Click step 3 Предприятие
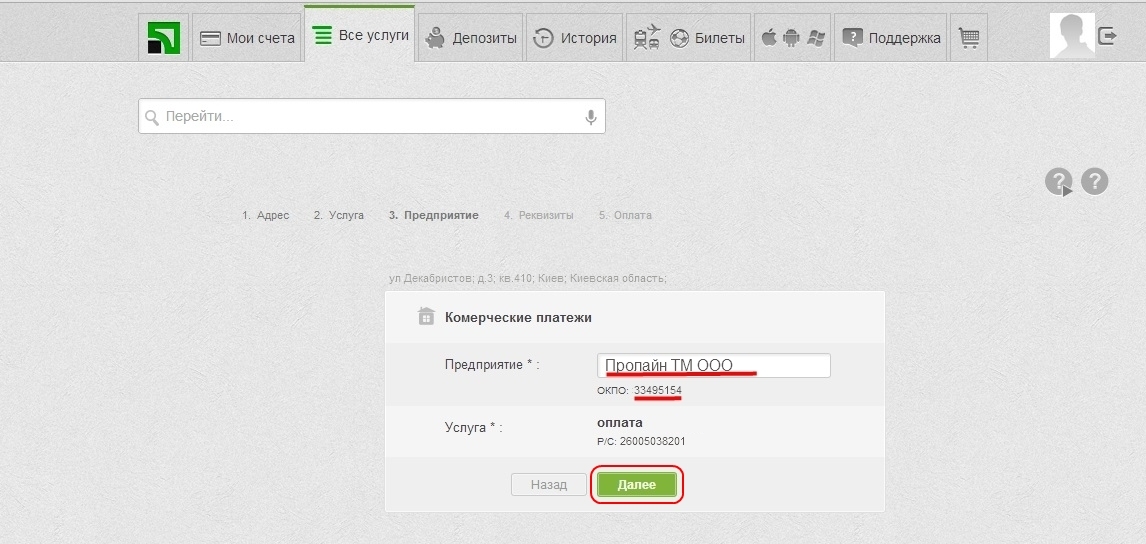Viewport: 1146px width, 544px height. pyautogui.click(x=433, y=216)
